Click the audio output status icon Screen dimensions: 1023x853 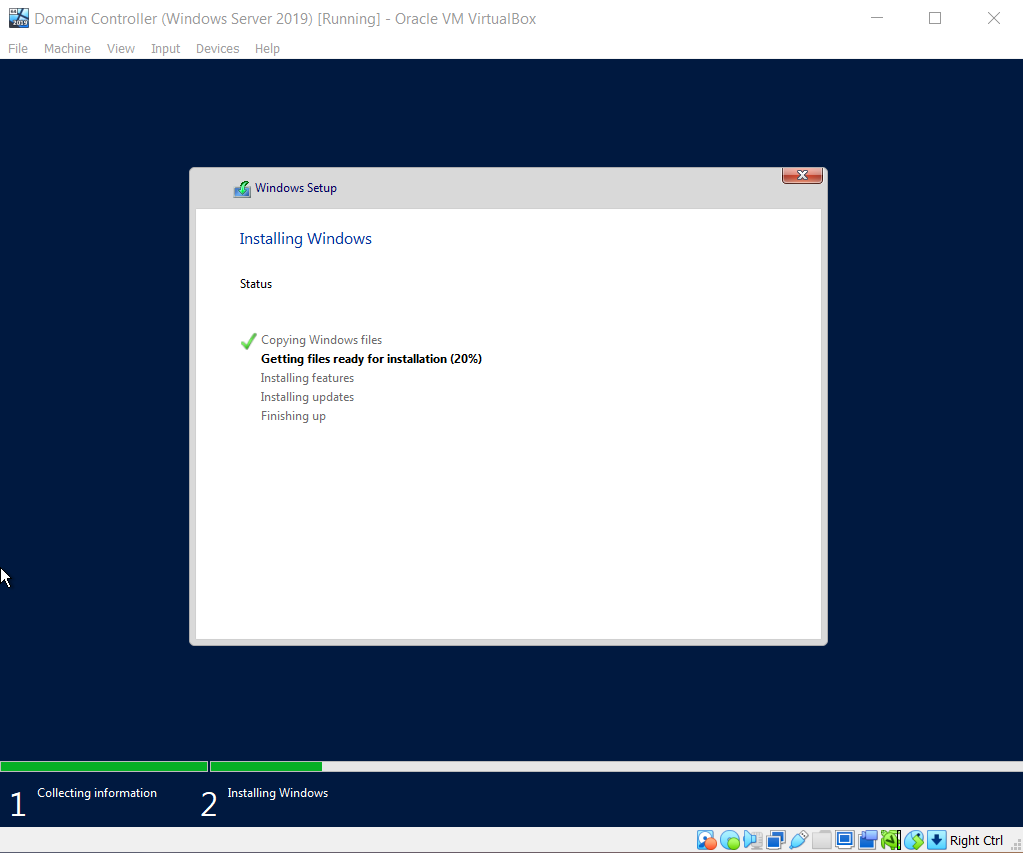click(x=753, y=840)
